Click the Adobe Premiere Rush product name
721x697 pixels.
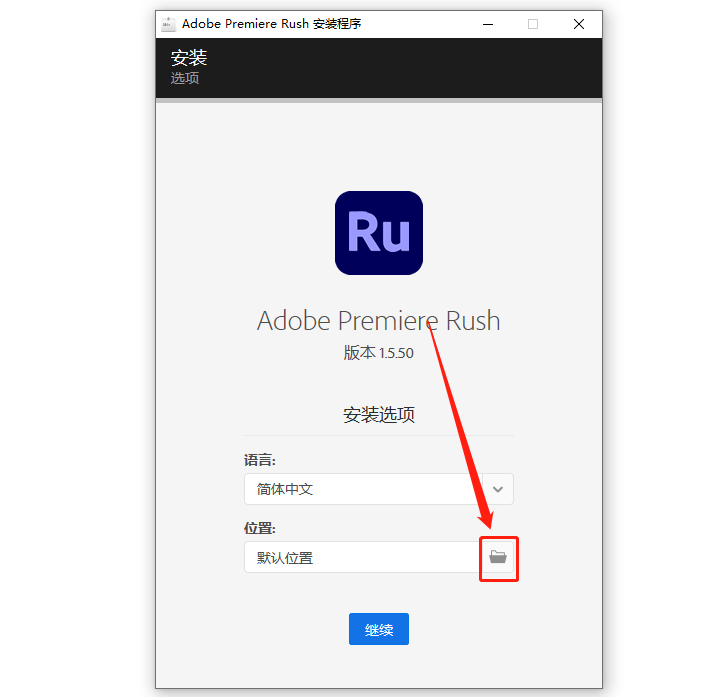coord(378,320)
